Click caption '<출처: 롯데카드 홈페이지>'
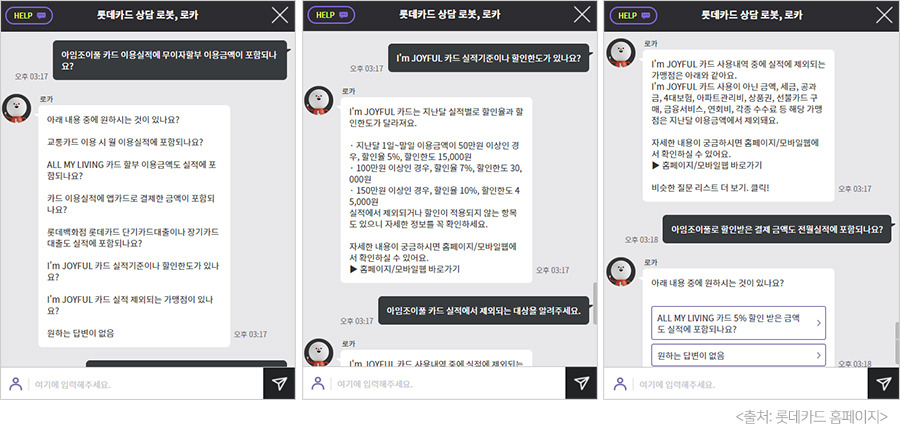The image size is (900, 435). tap(812, 417)
